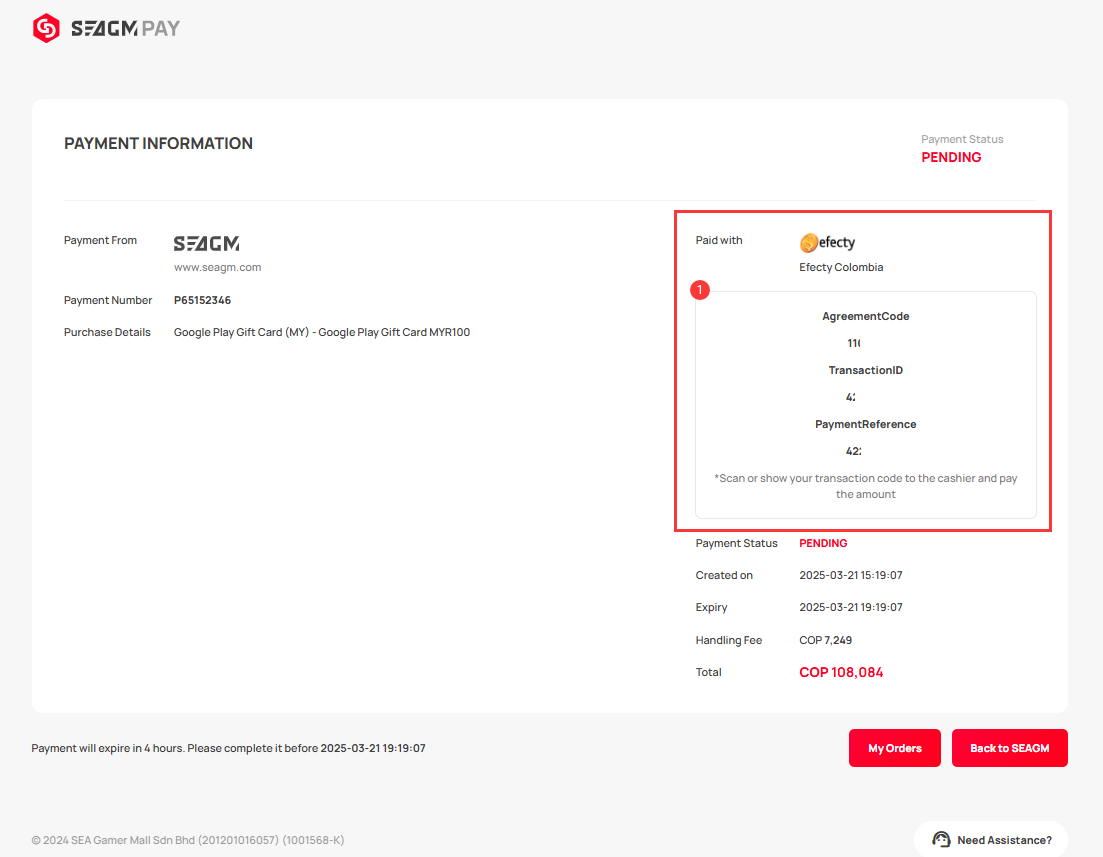Click the Payment Number label

(108, 300)
